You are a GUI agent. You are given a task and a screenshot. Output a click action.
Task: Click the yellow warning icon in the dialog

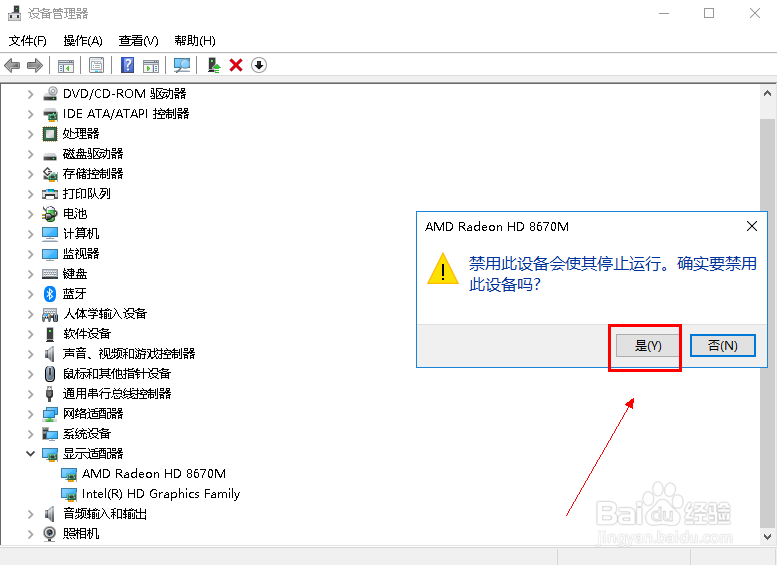coord(443,269)
